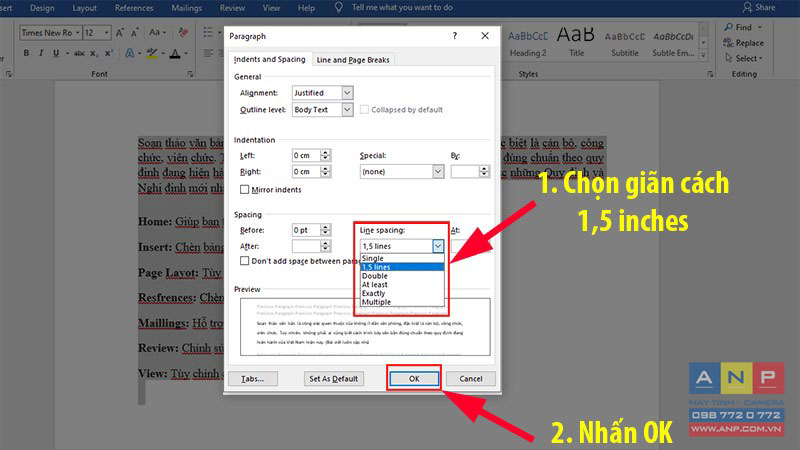Click Set As Default button
800x450 pixels.
(334, 379)
